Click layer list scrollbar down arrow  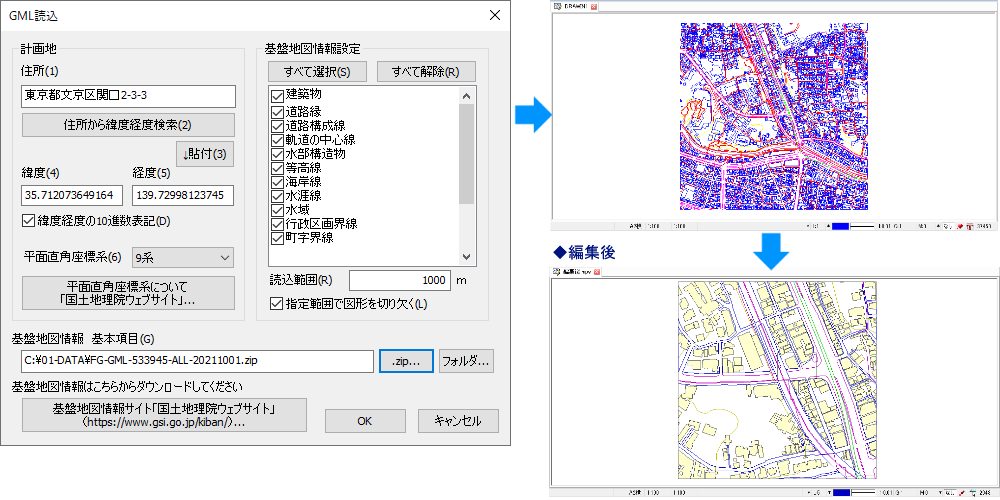466,257
